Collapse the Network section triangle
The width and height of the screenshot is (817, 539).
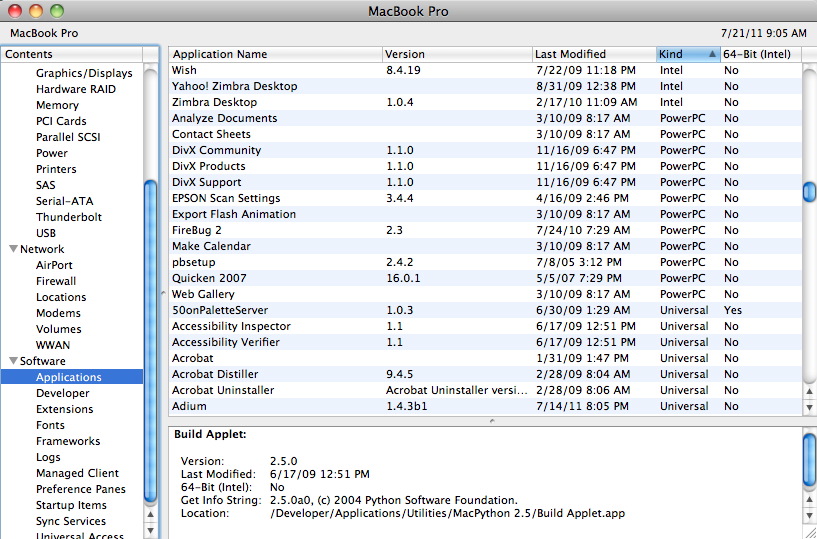click(14, 249)
